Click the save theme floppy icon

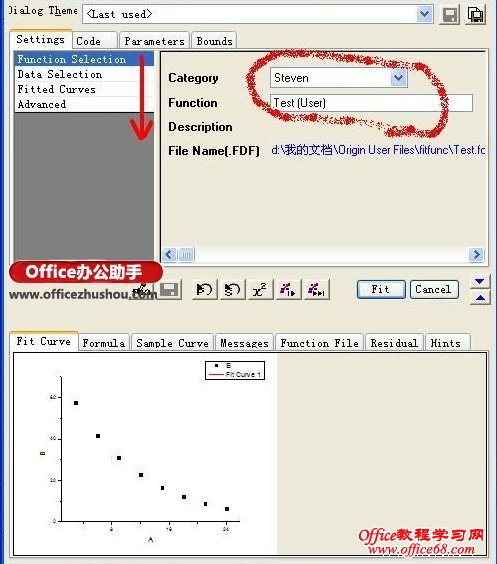[450, 15]
